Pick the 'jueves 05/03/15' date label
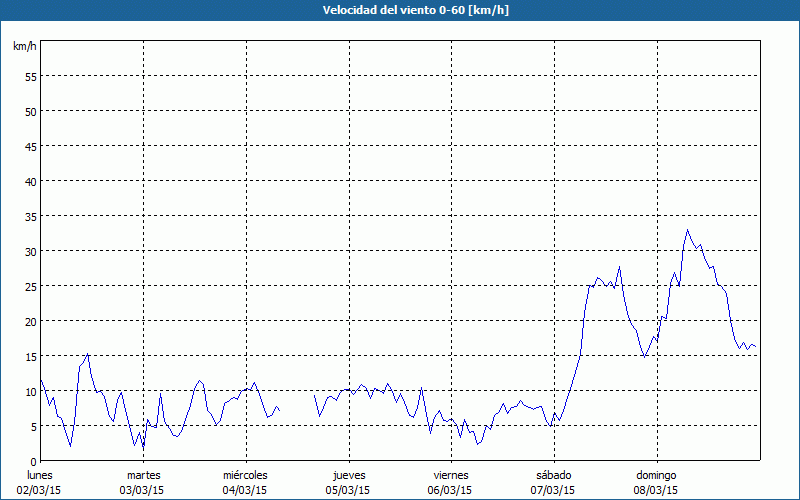This screenshot has height=500, width=800. [x=348, y=482]
